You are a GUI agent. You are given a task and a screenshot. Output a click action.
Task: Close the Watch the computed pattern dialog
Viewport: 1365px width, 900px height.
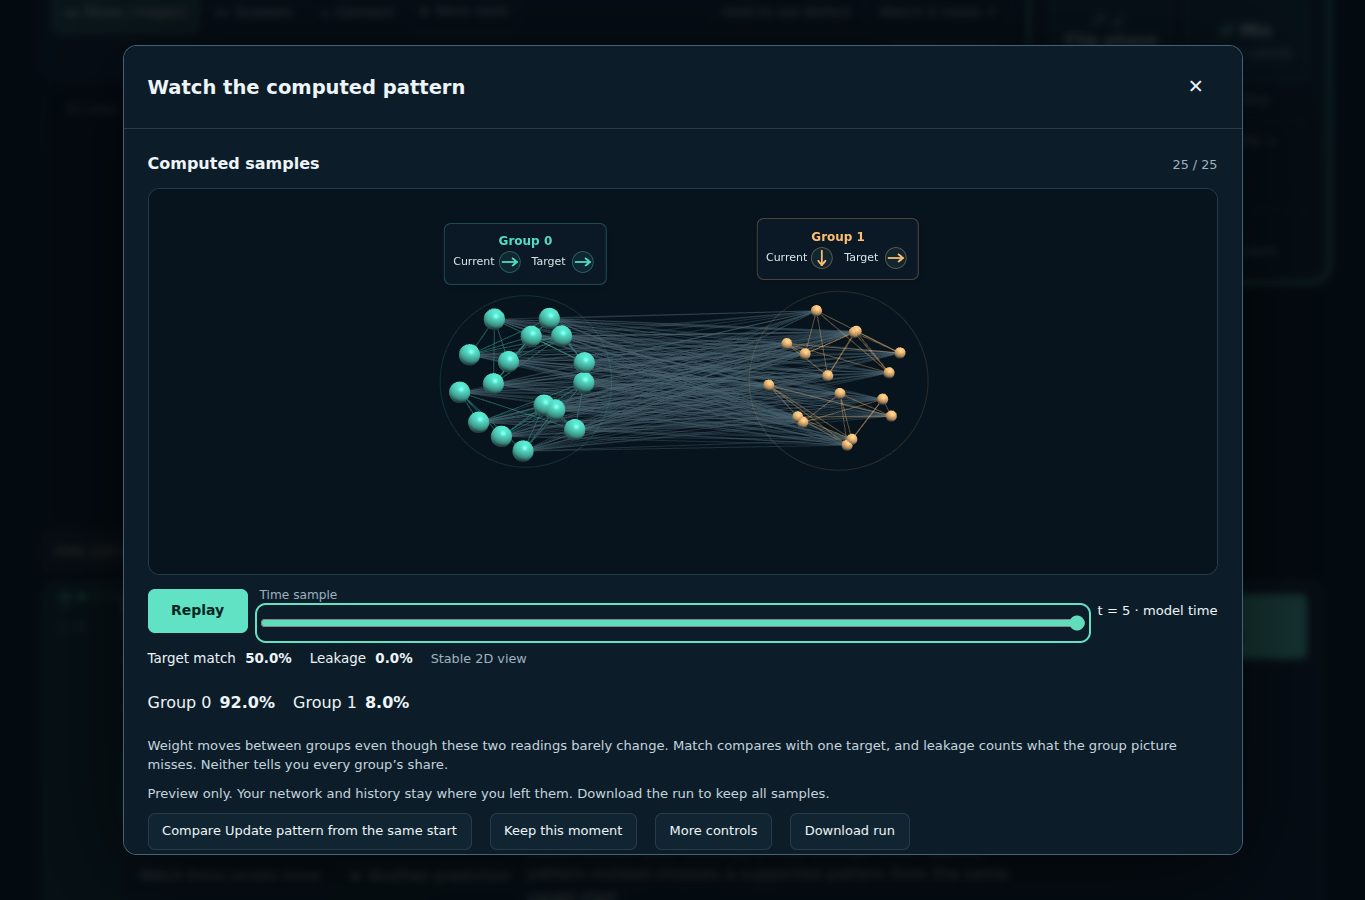[1195, 86]
